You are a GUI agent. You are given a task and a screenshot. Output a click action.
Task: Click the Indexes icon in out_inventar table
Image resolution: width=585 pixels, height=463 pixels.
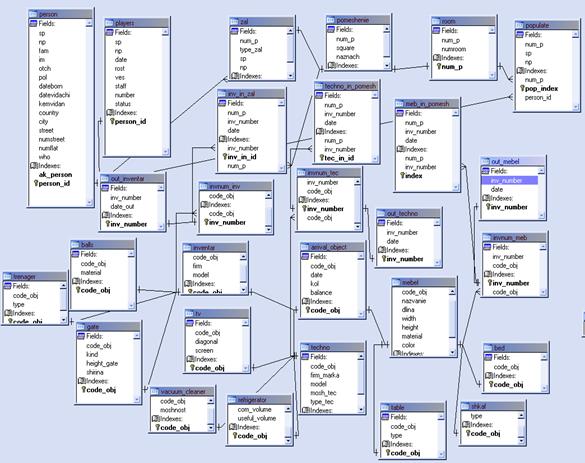pos(106,215)
